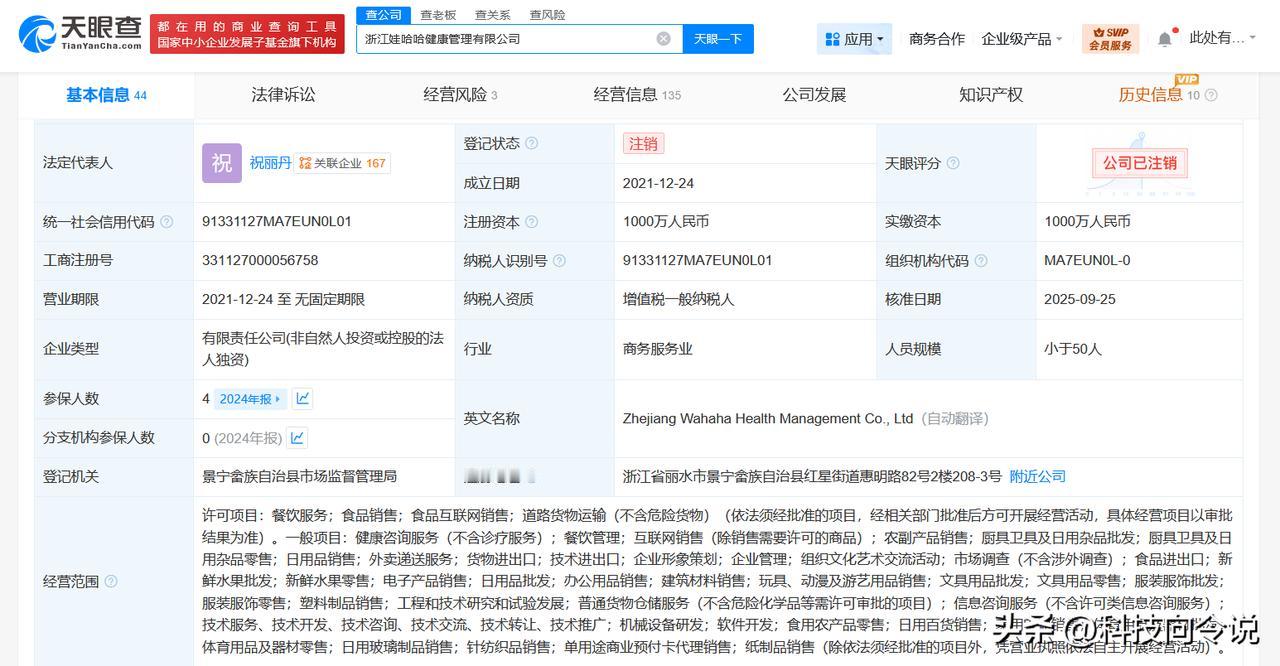Click industry value 商务服务业
The width and height of the screenshot is (1280, 666).
(x=657, y=349)
